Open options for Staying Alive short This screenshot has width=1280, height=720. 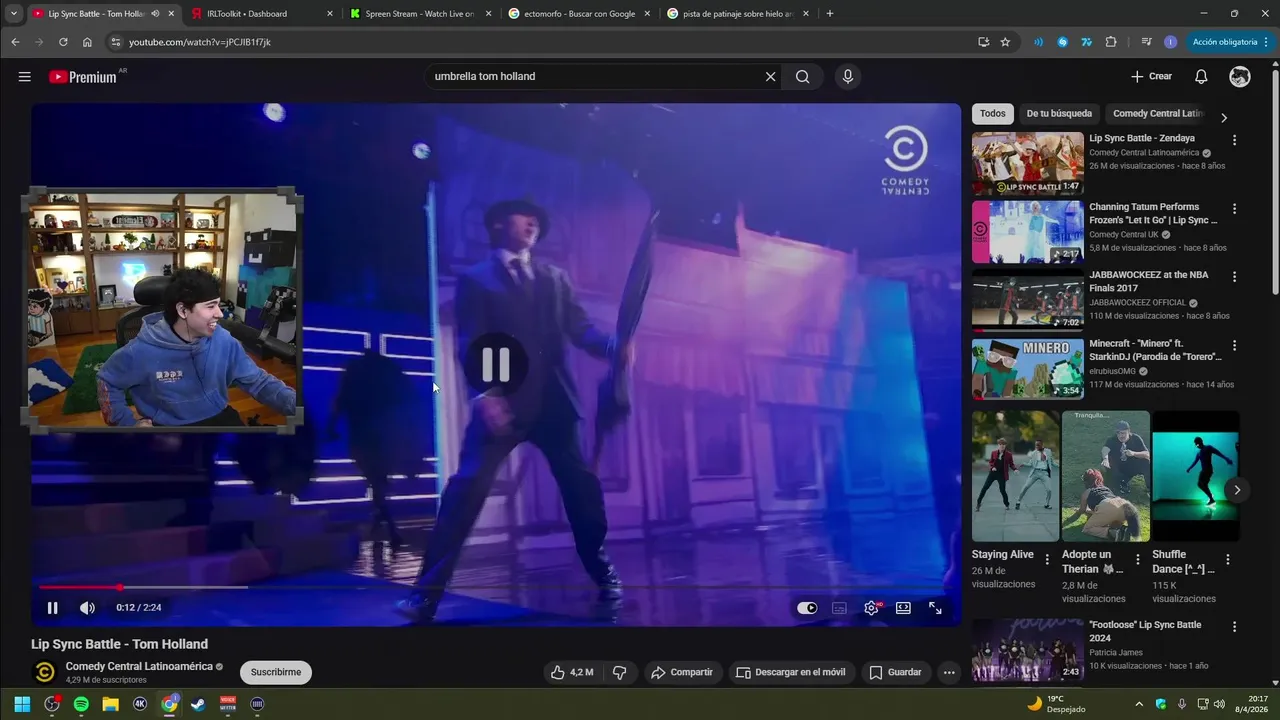[x=1047, y=560]
